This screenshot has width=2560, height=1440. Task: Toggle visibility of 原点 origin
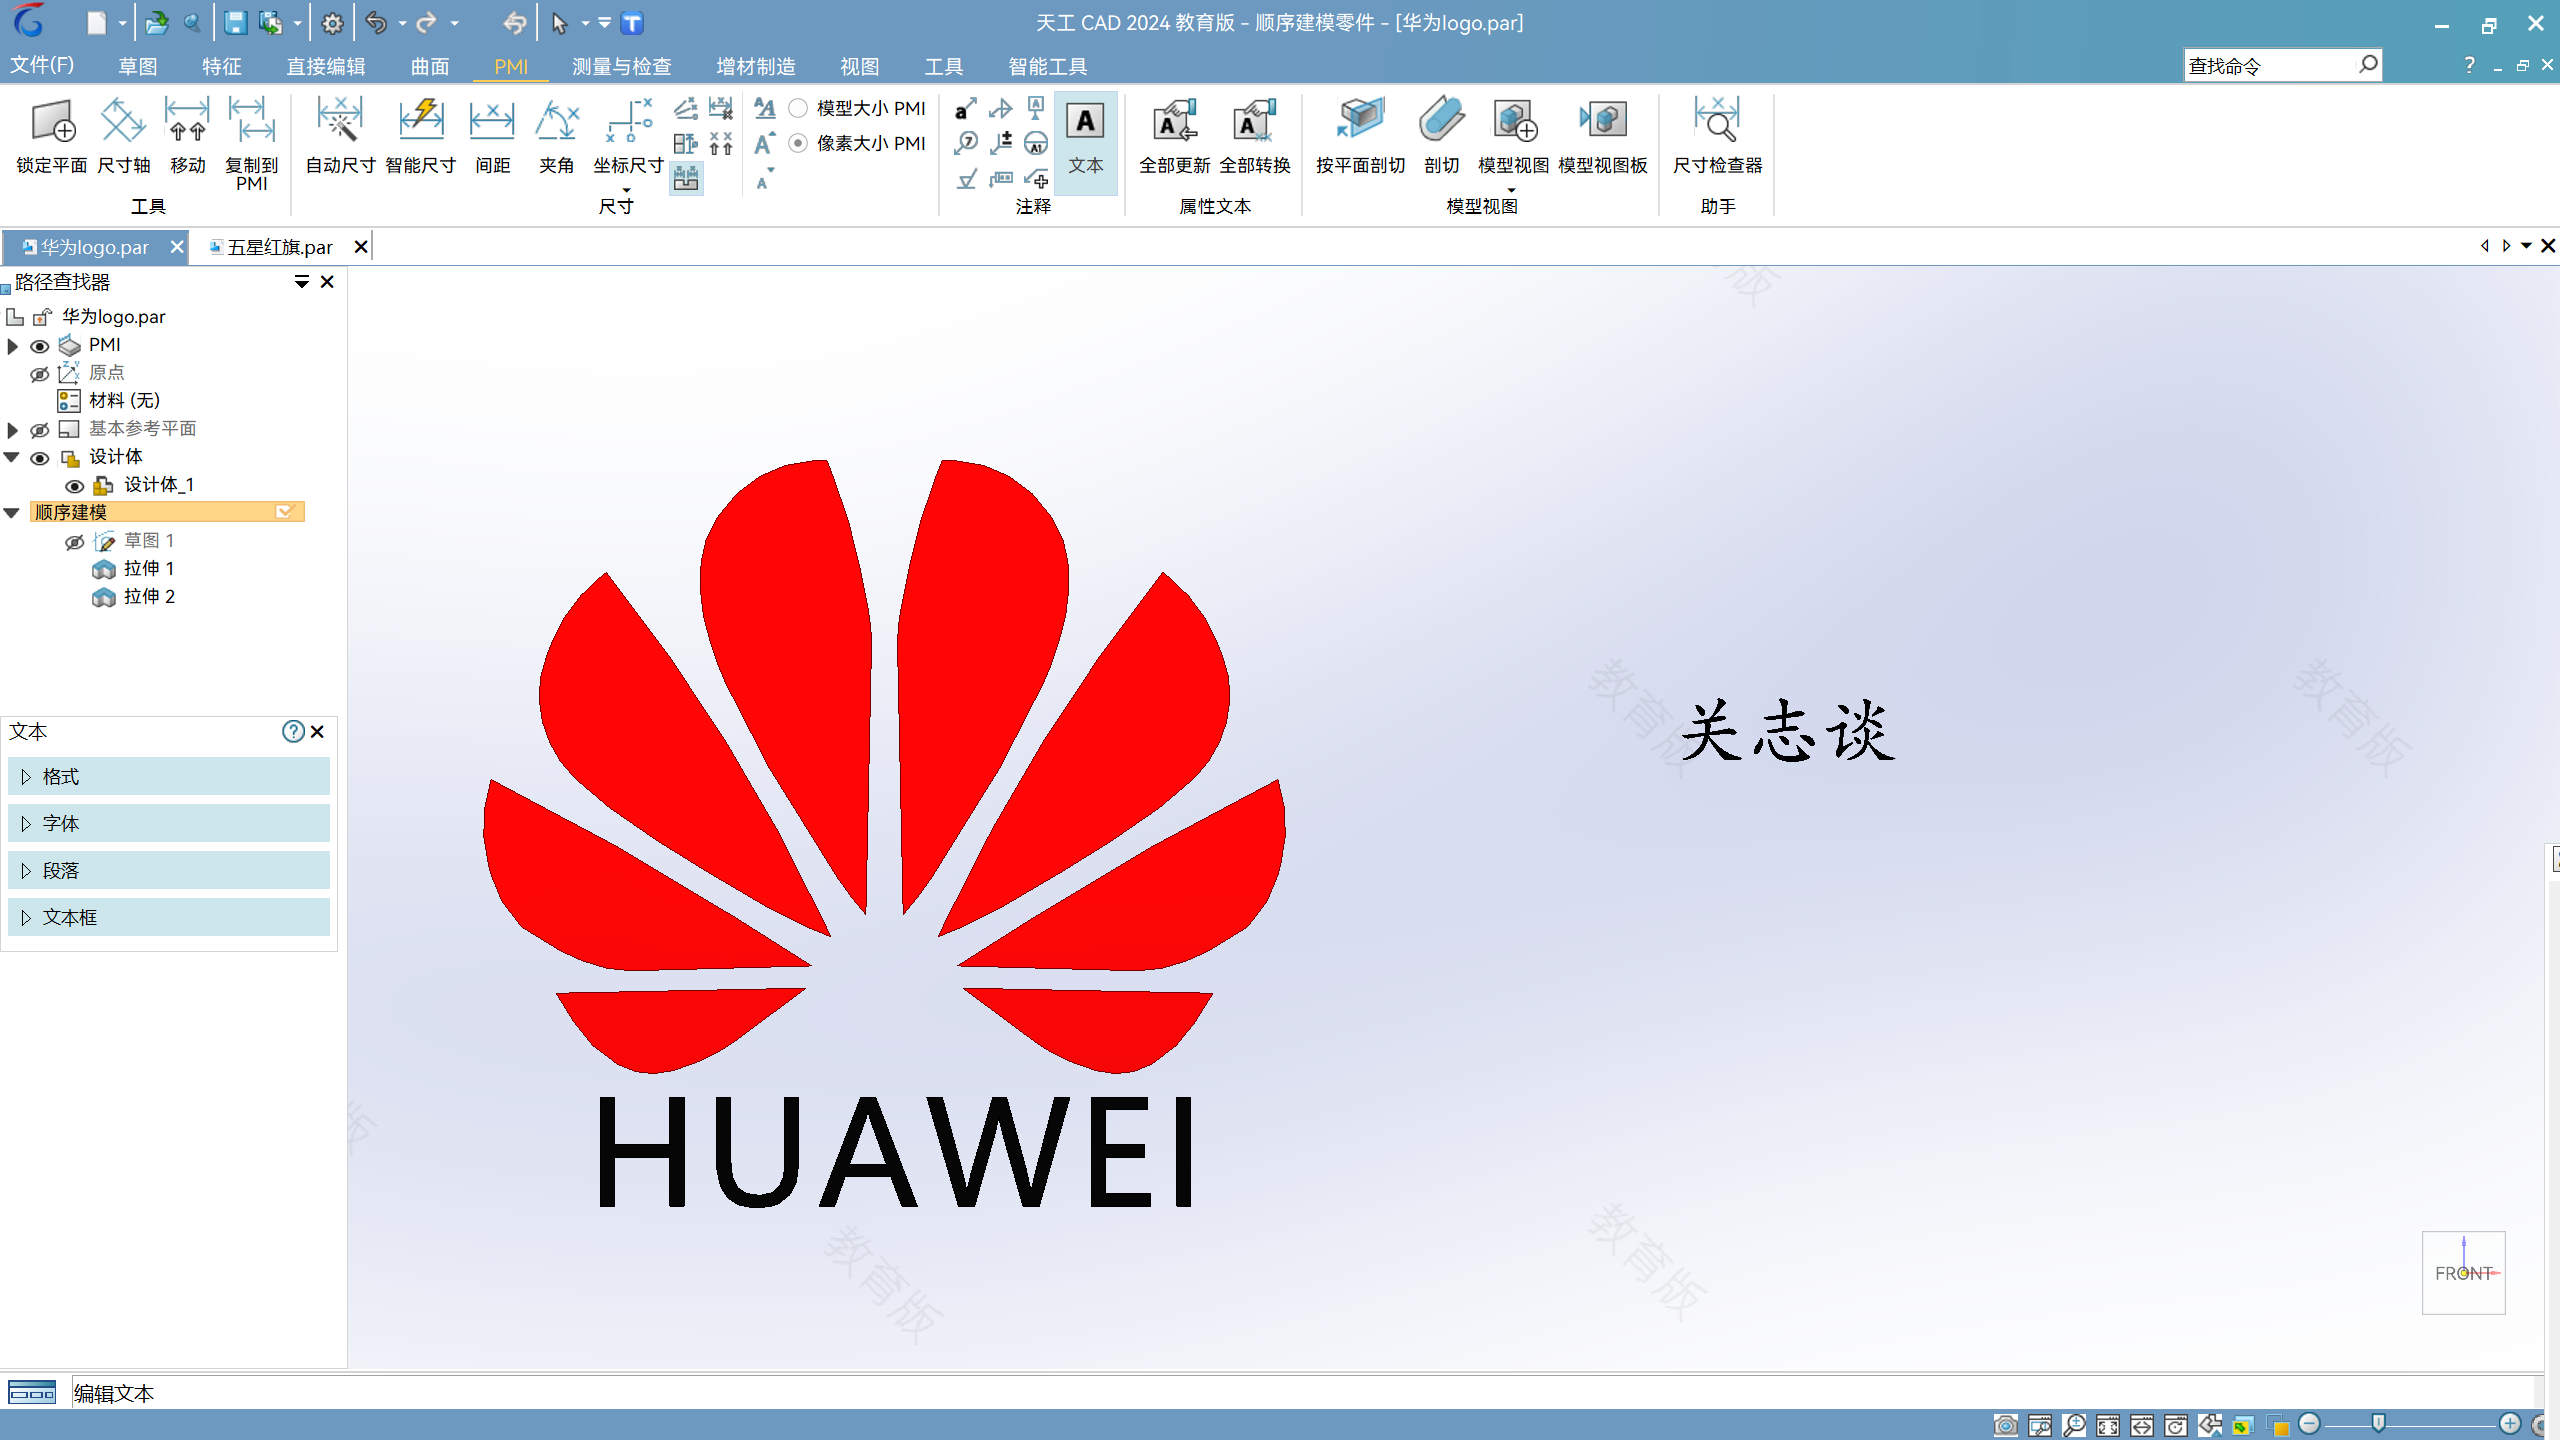coord(40,374)
